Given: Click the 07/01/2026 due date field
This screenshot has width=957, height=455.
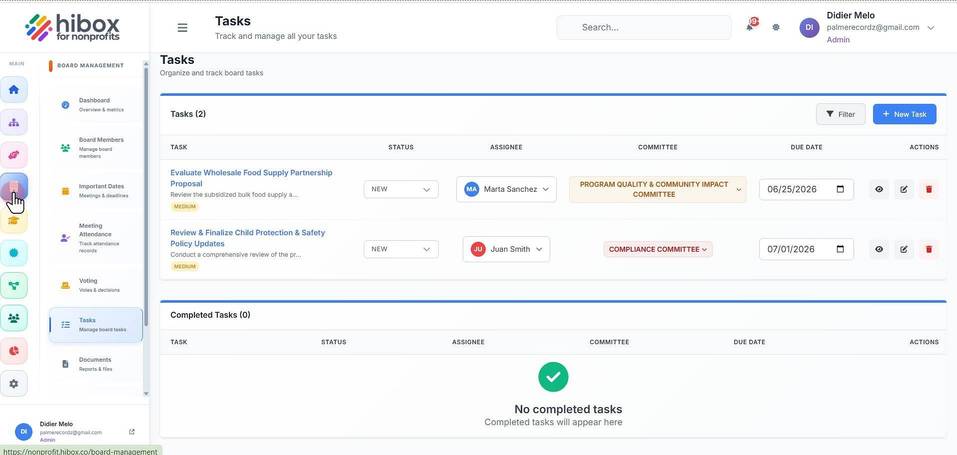Looking at the screenshot, I should [806, 249].
